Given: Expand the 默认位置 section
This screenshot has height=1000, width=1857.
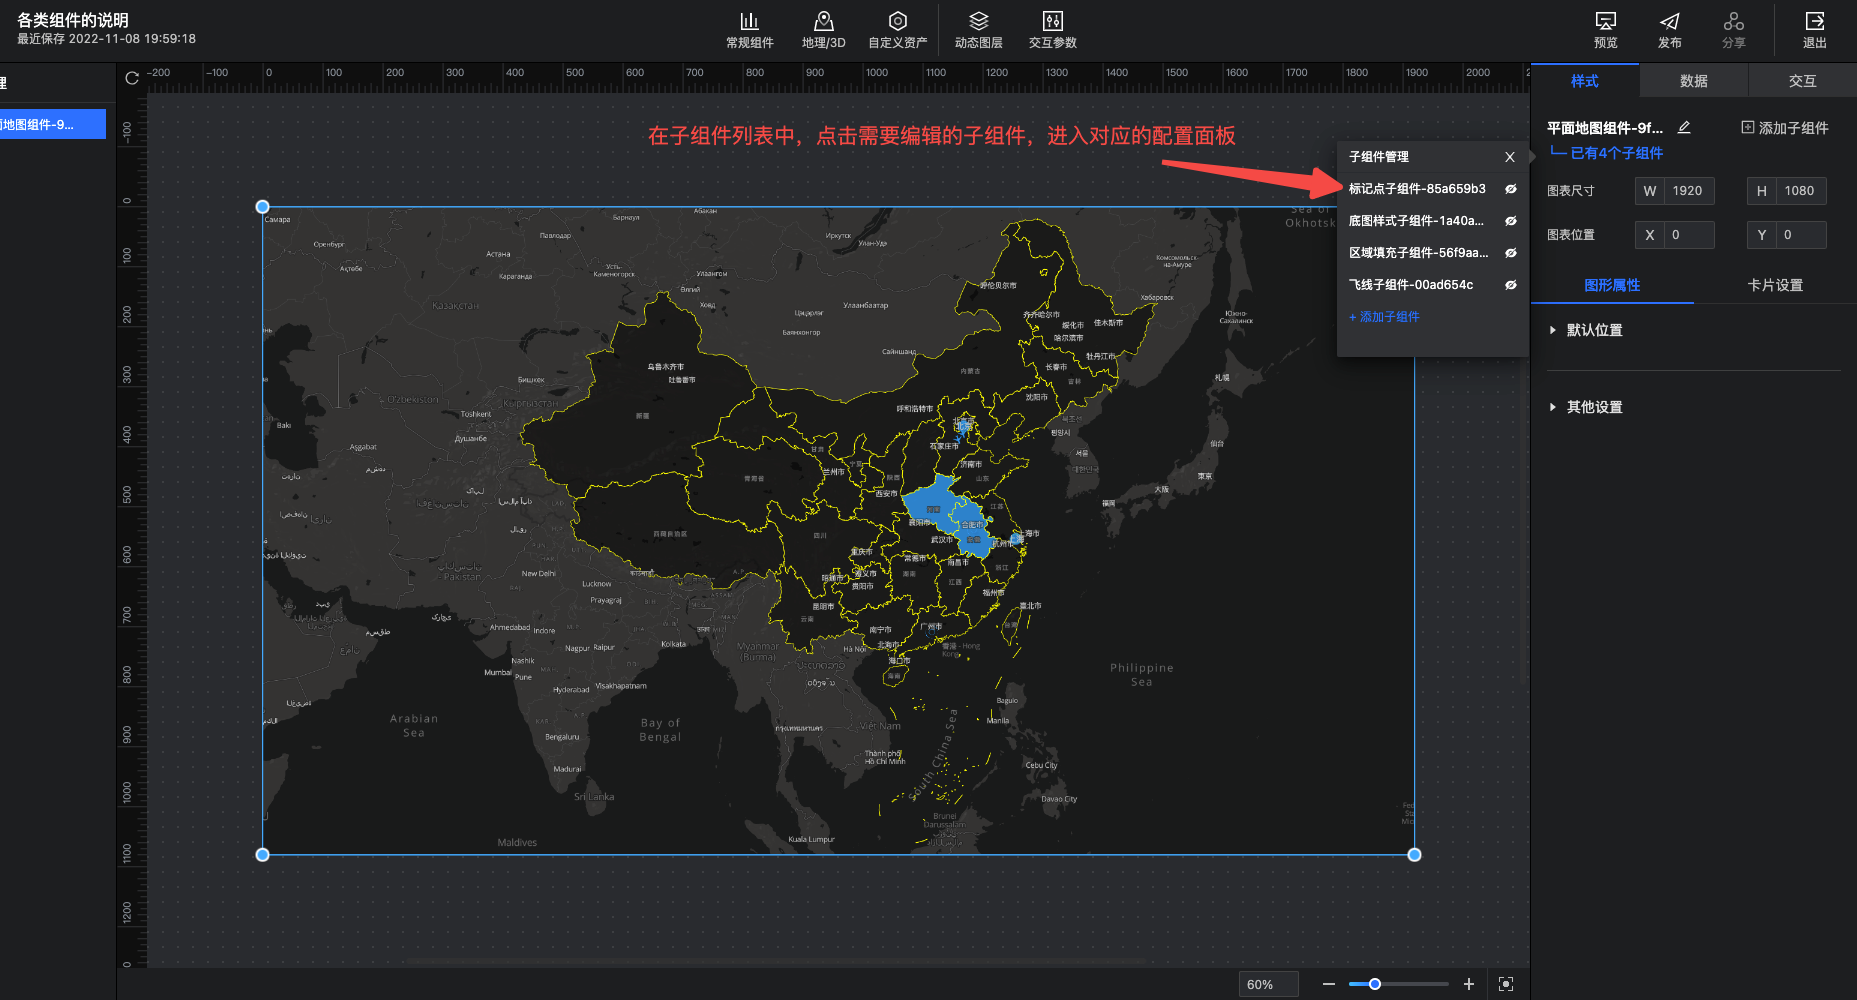Looking at the screenshot, I should click(1593, 330).
